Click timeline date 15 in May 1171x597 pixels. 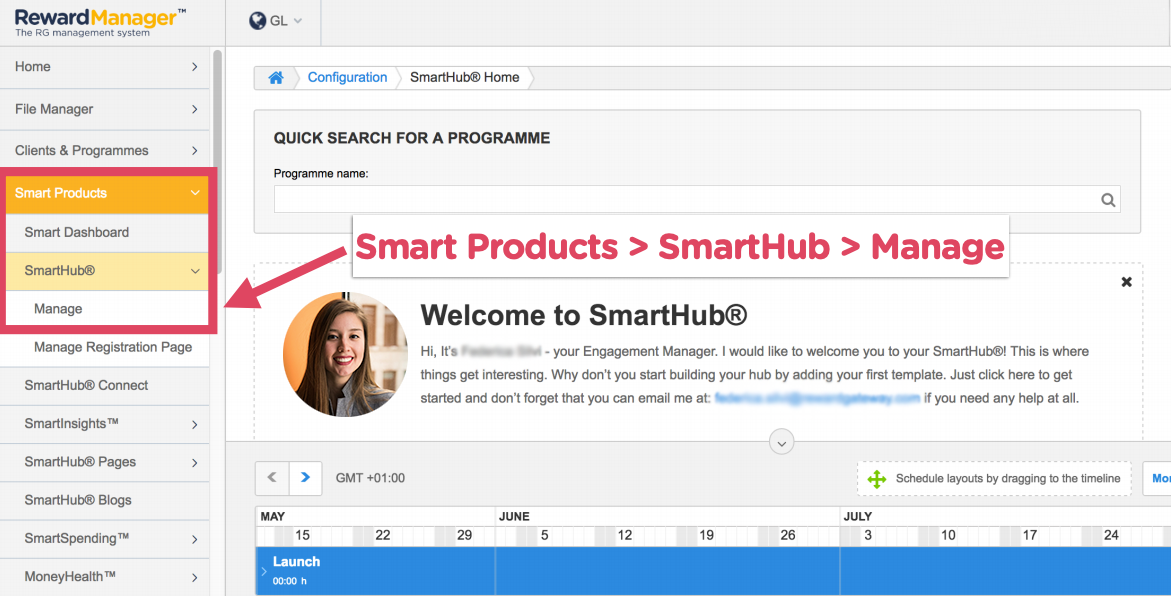click(x=302, y=536)
